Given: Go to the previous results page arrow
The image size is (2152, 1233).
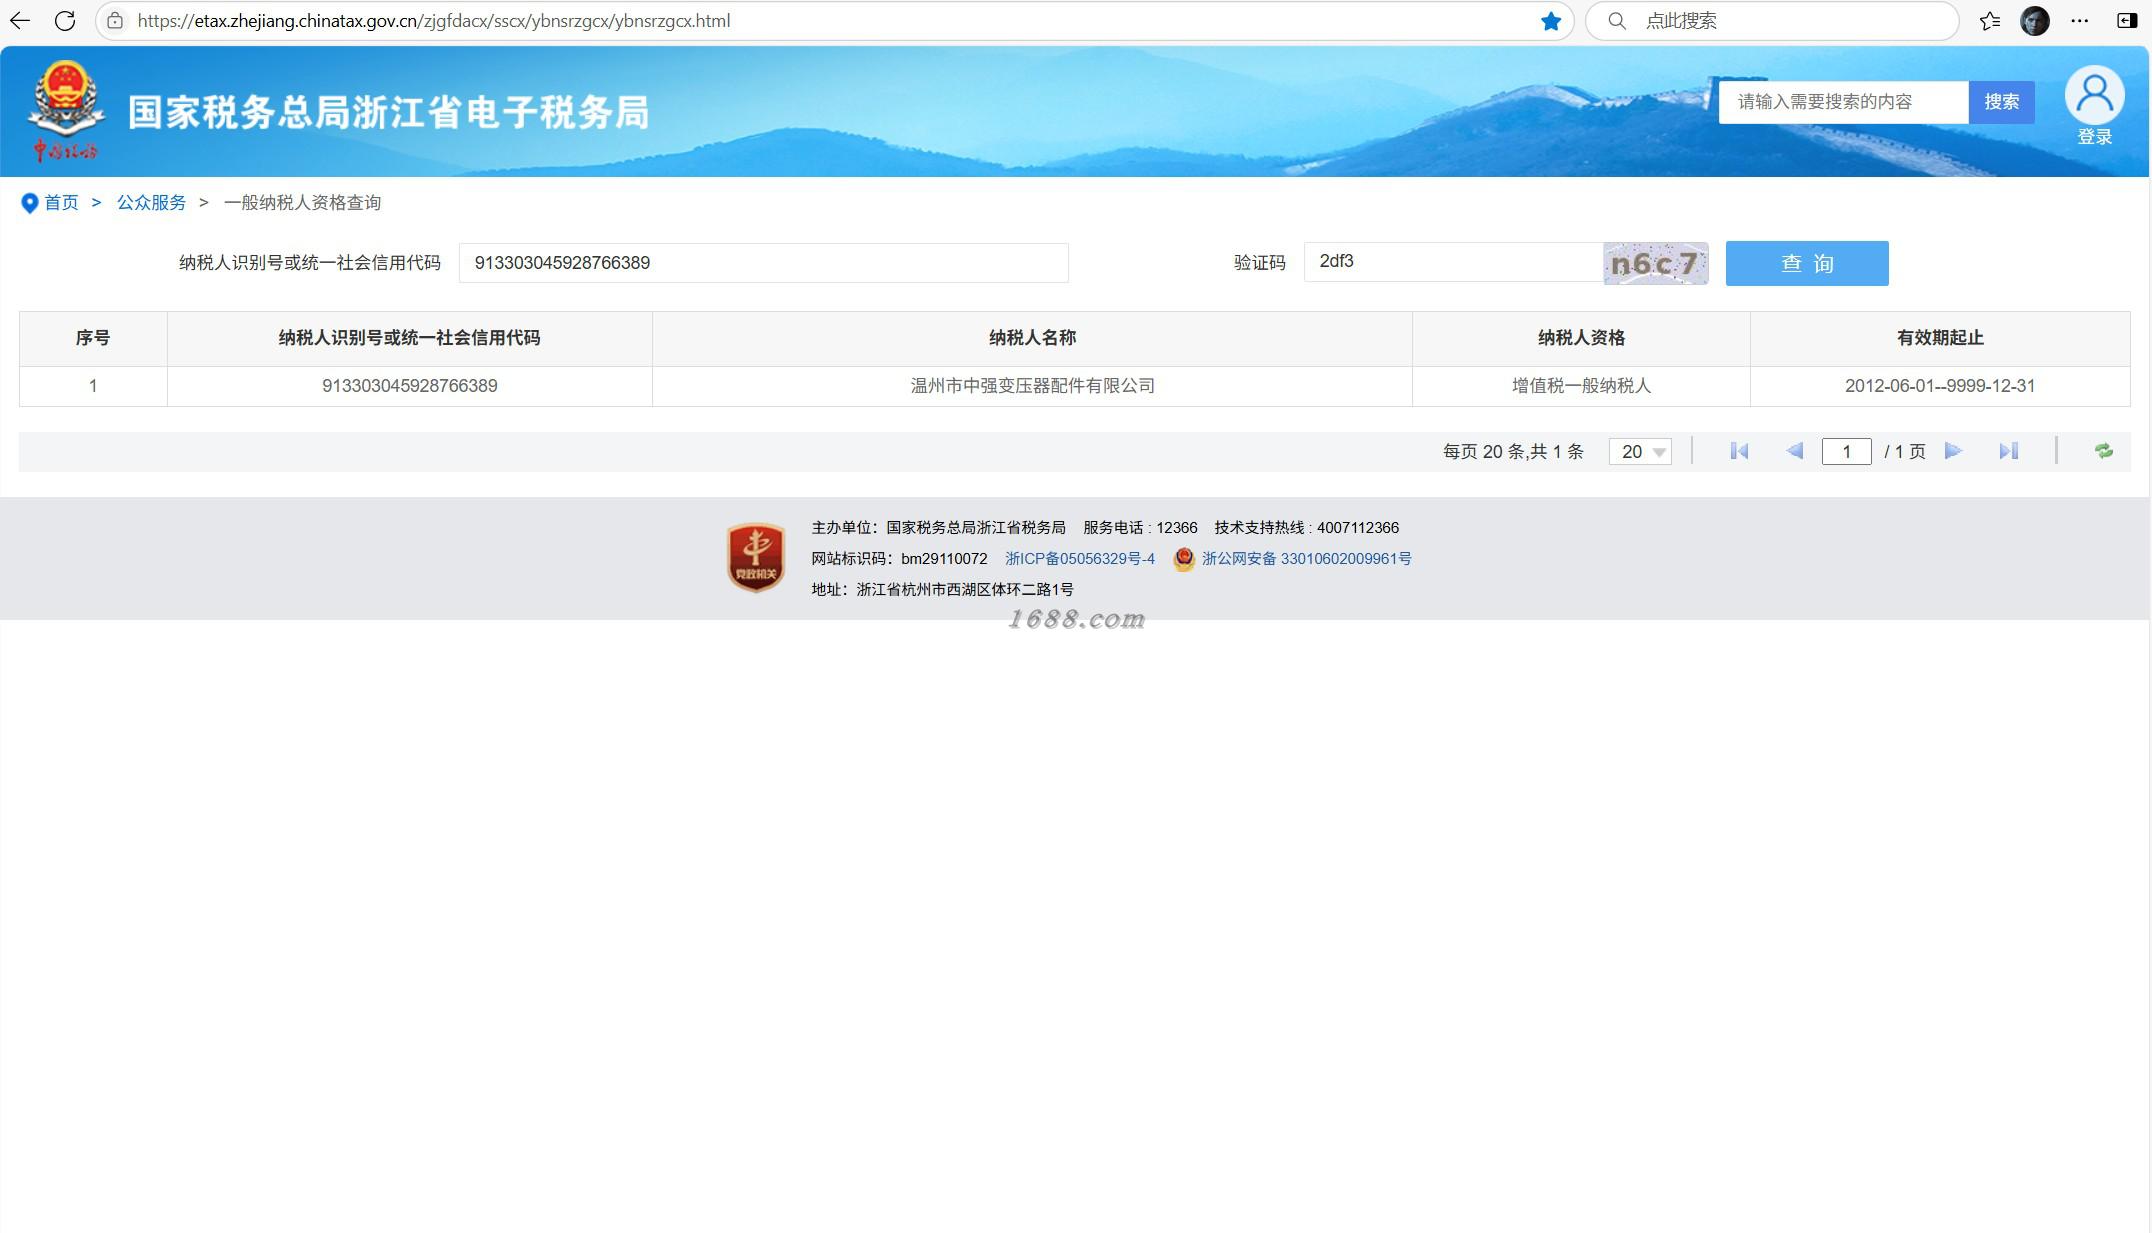Looking at the screenshot, I should pos(1795,451).
